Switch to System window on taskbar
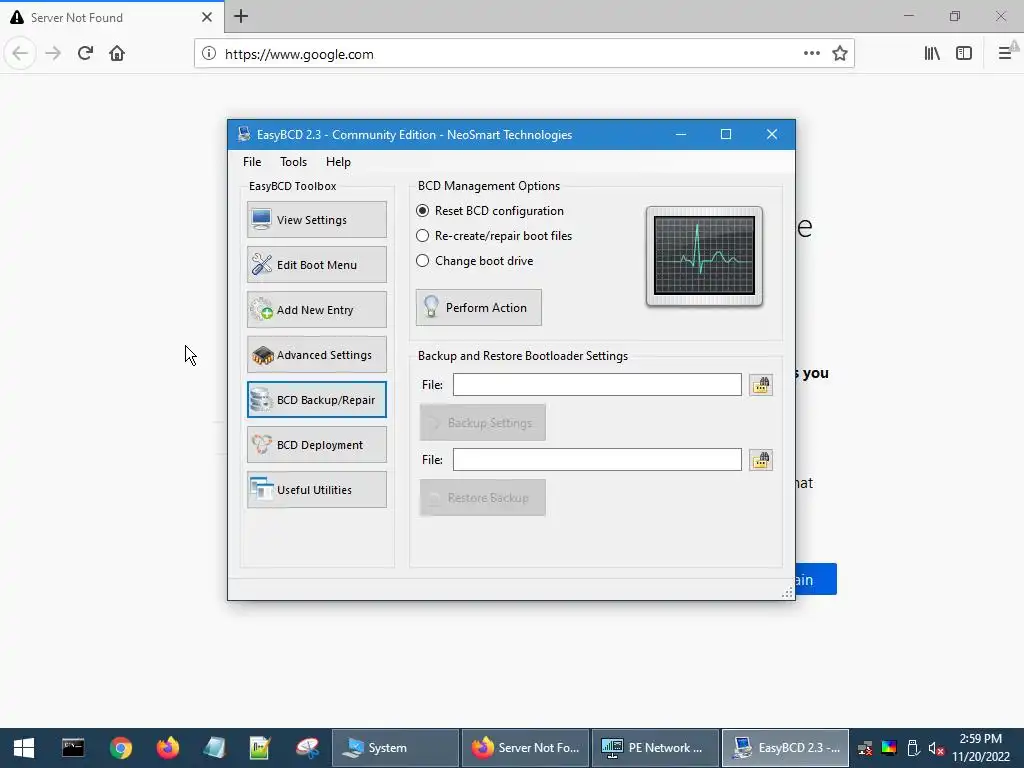The height and width of the screenshot is (768, 1024). pyautogui.click(x=395, y=748)
